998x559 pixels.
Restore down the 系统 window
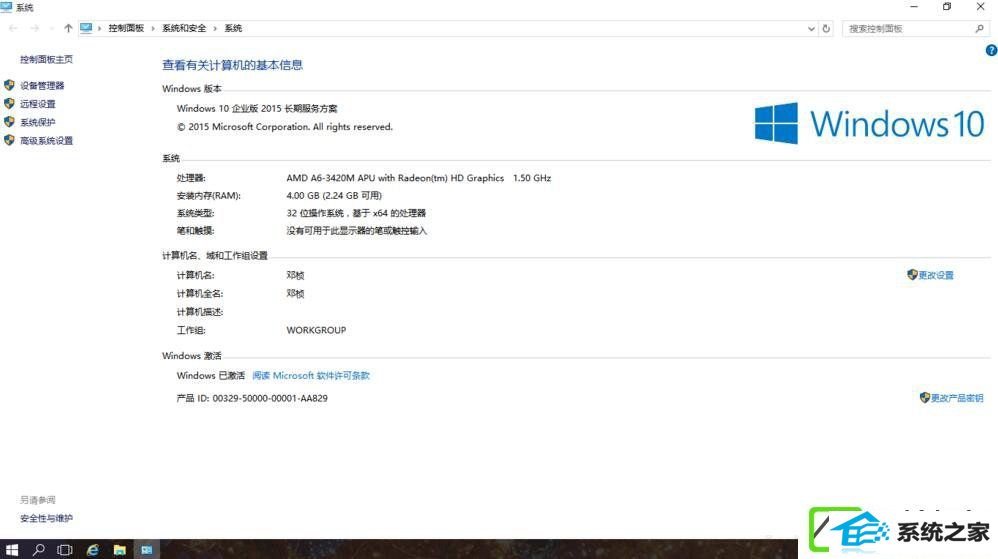click(x=947, y=7)
